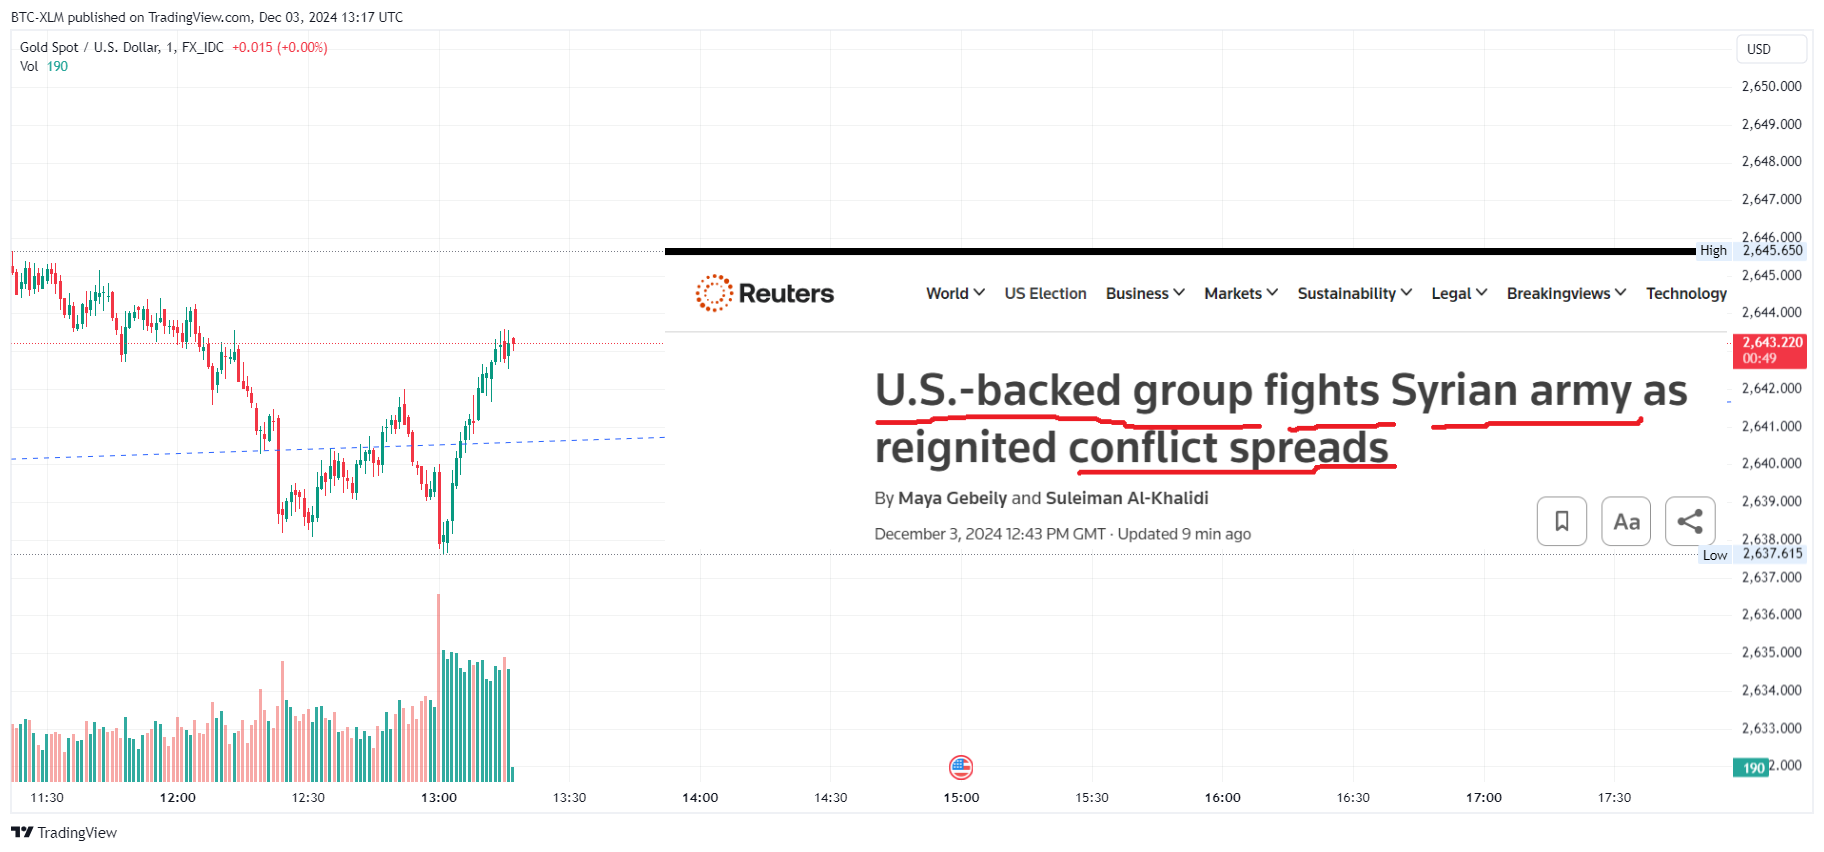Share the article using the share icon

(x=1690, y=521)
